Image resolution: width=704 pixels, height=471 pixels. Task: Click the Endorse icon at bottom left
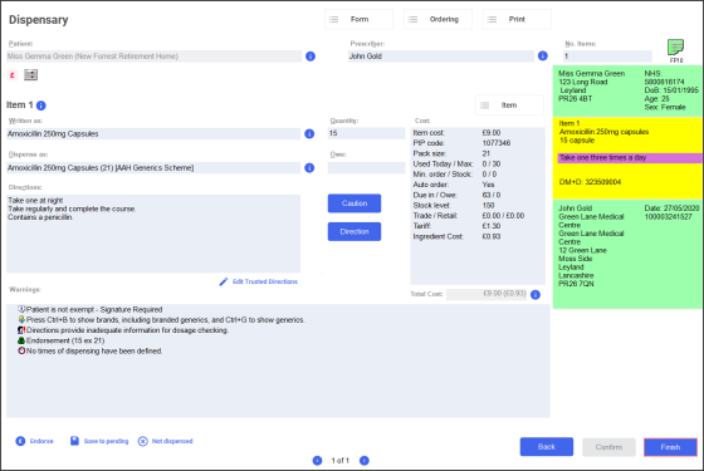click(20, 441)
